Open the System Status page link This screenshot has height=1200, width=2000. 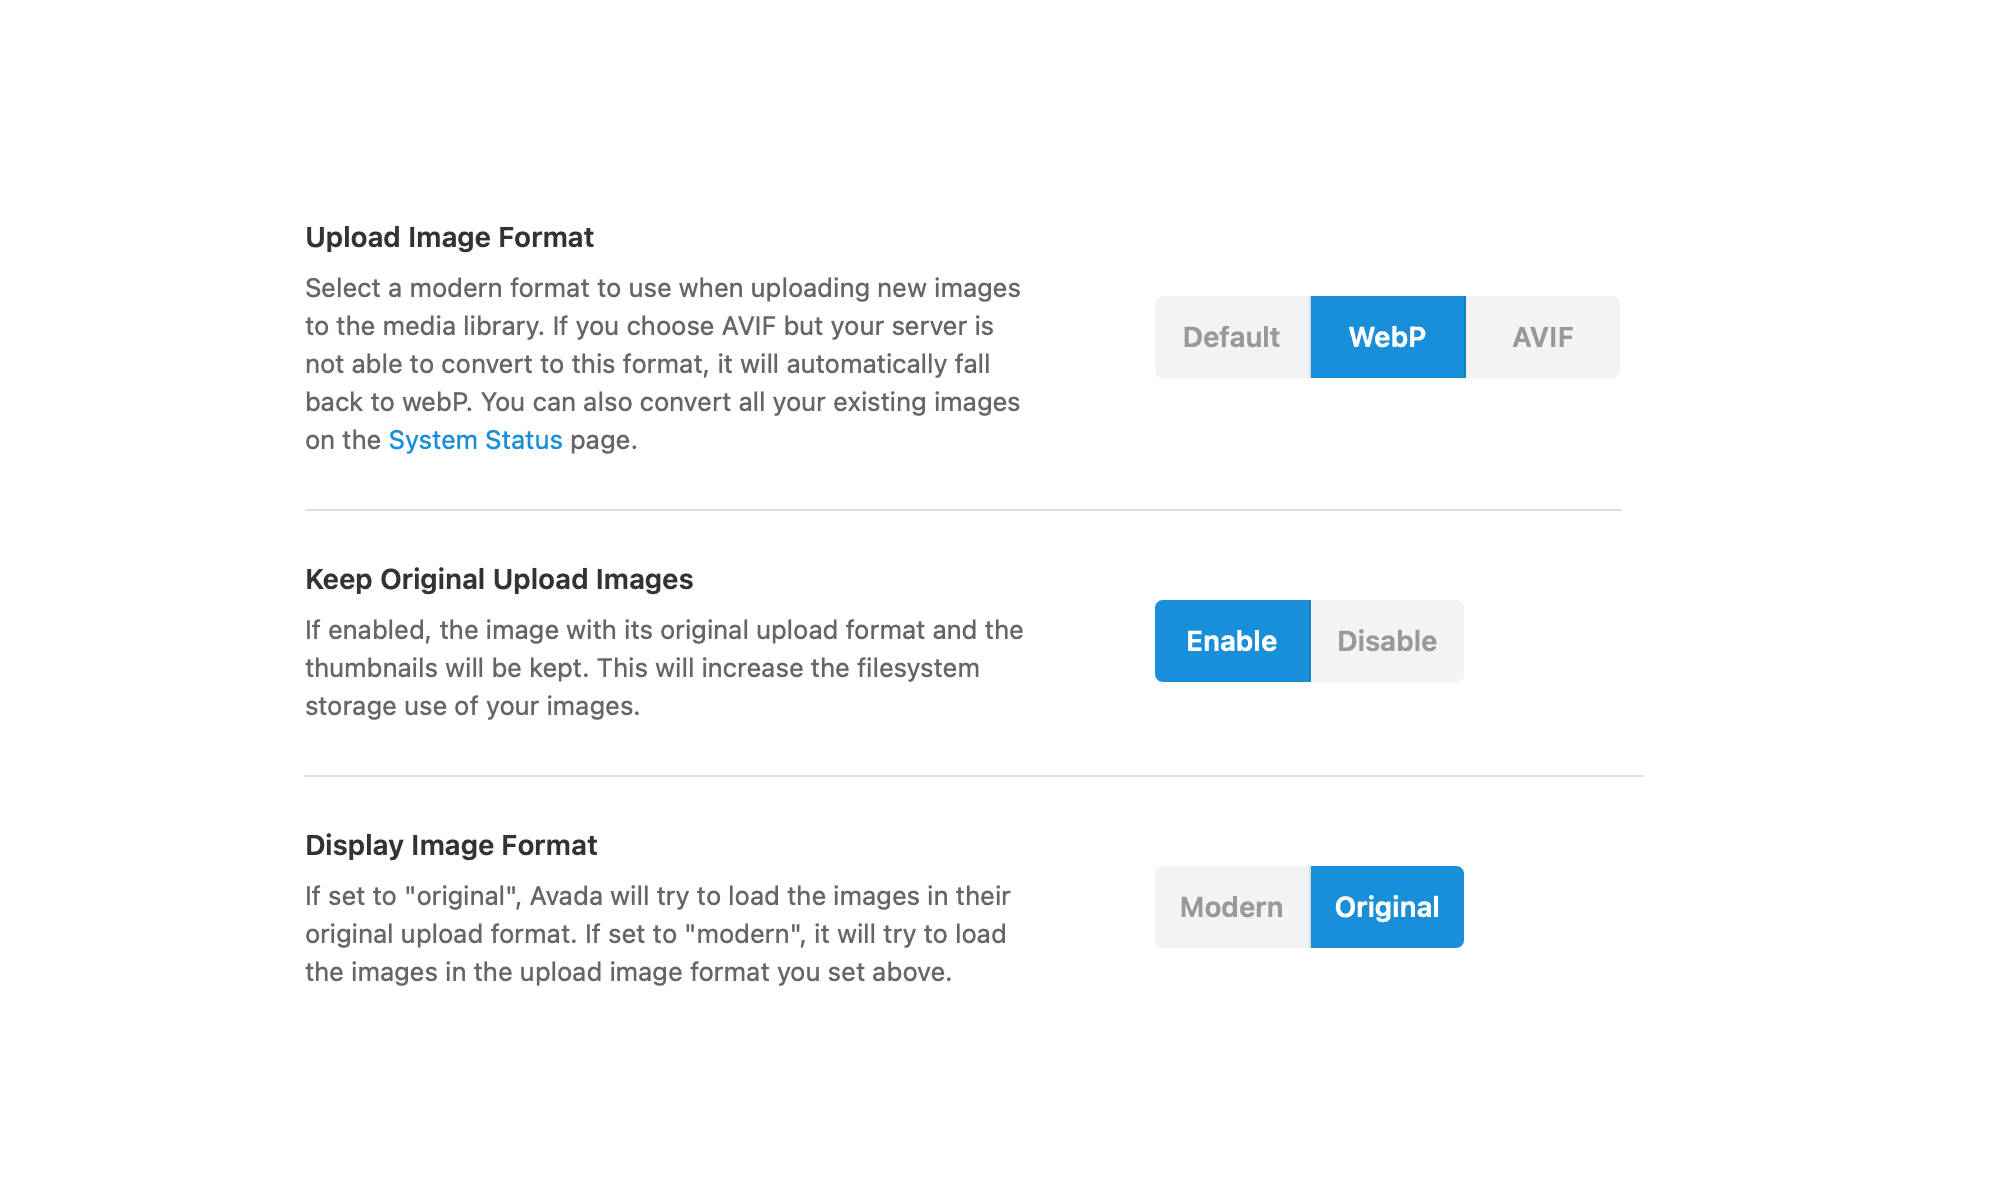coord(475,440)
